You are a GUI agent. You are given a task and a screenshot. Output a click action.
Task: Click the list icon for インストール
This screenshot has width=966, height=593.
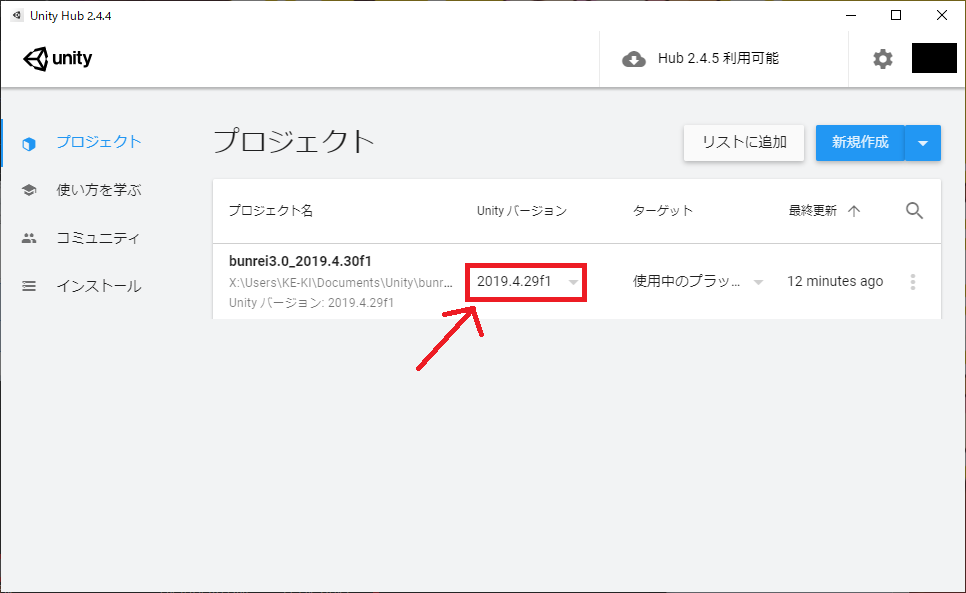coord(29,286)
